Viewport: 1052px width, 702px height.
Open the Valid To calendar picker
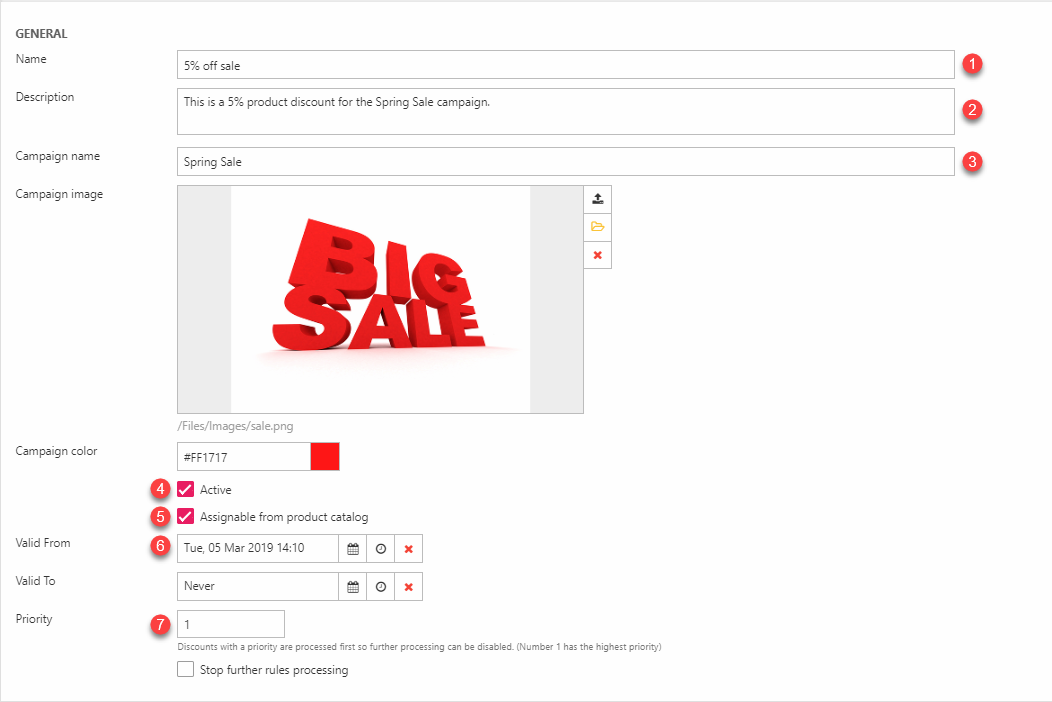[352, 587]
